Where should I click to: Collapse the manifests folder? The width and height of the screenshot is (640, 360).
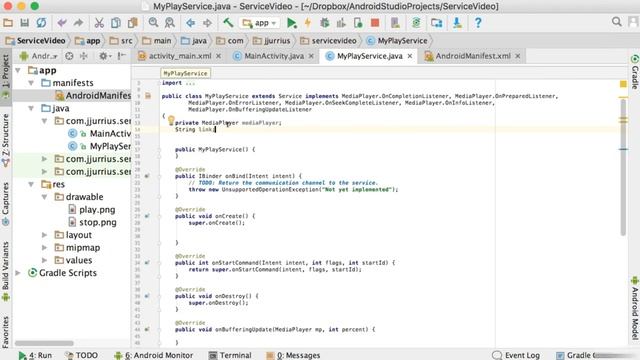tap(31, 83)
